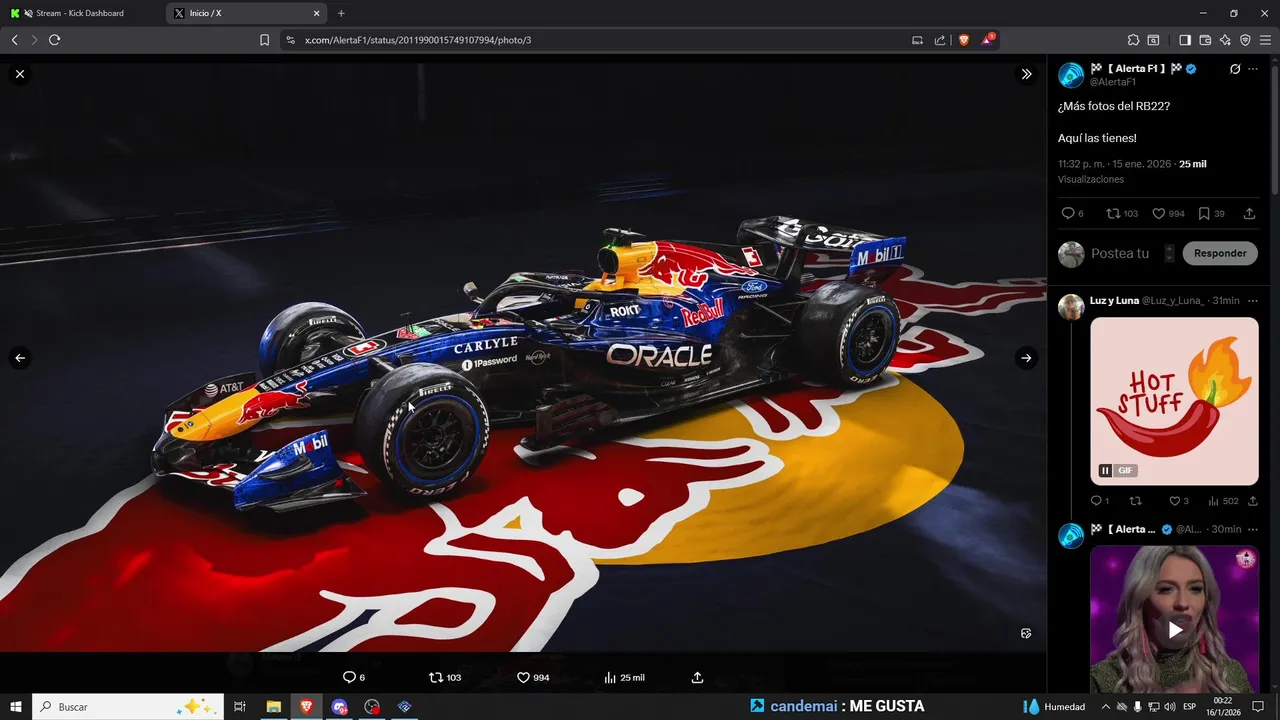Click the Responder button
Image resolution: width=1280 pixels, height=720 pixels.
(x=1220, y=253)
